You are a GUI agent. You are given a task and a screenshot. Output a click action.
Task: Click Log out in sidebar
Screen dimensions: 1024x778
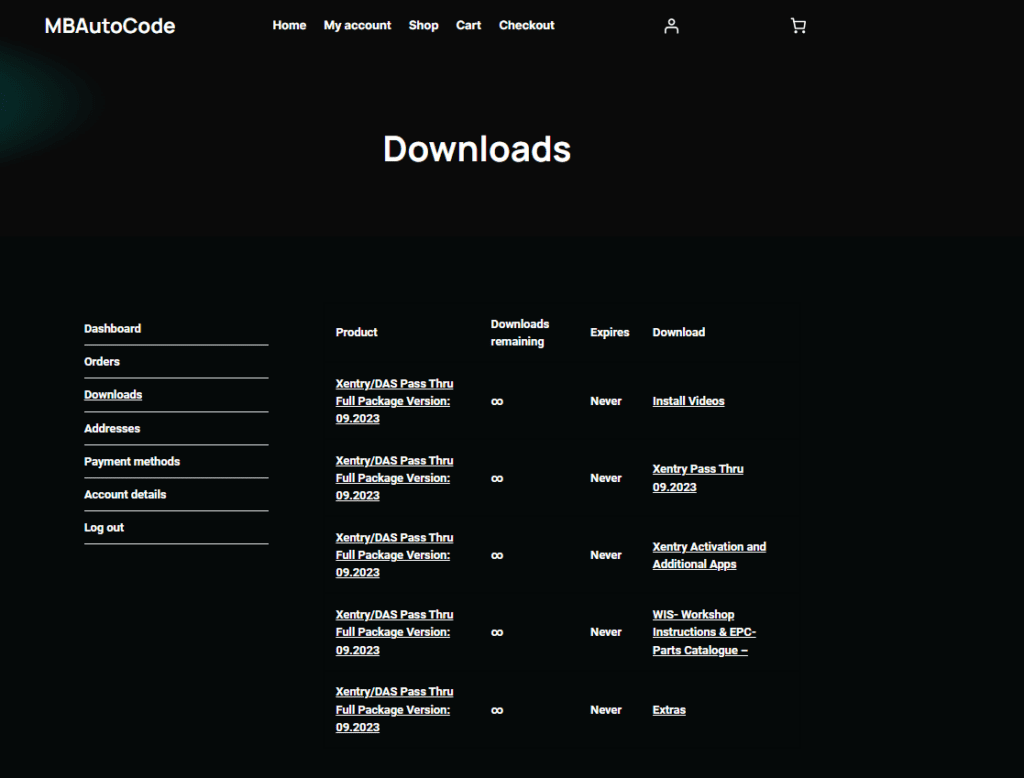click(x=104, y=527)
